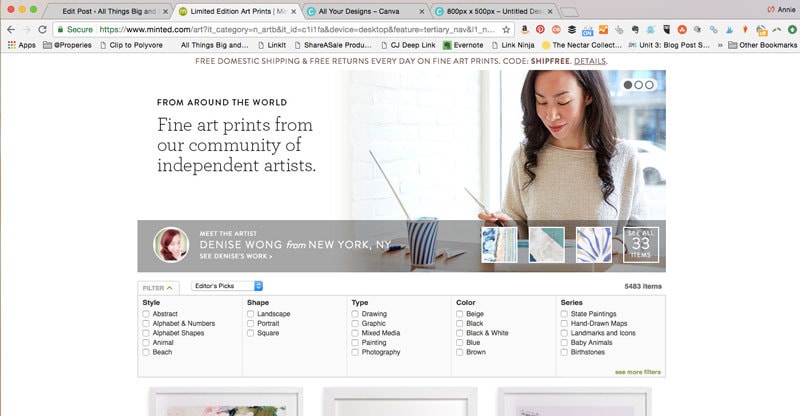The width and height of the screenshot is (800, 416).
Task: Open the DETAILS link in the shipping banner
Action: coord(590,61)
